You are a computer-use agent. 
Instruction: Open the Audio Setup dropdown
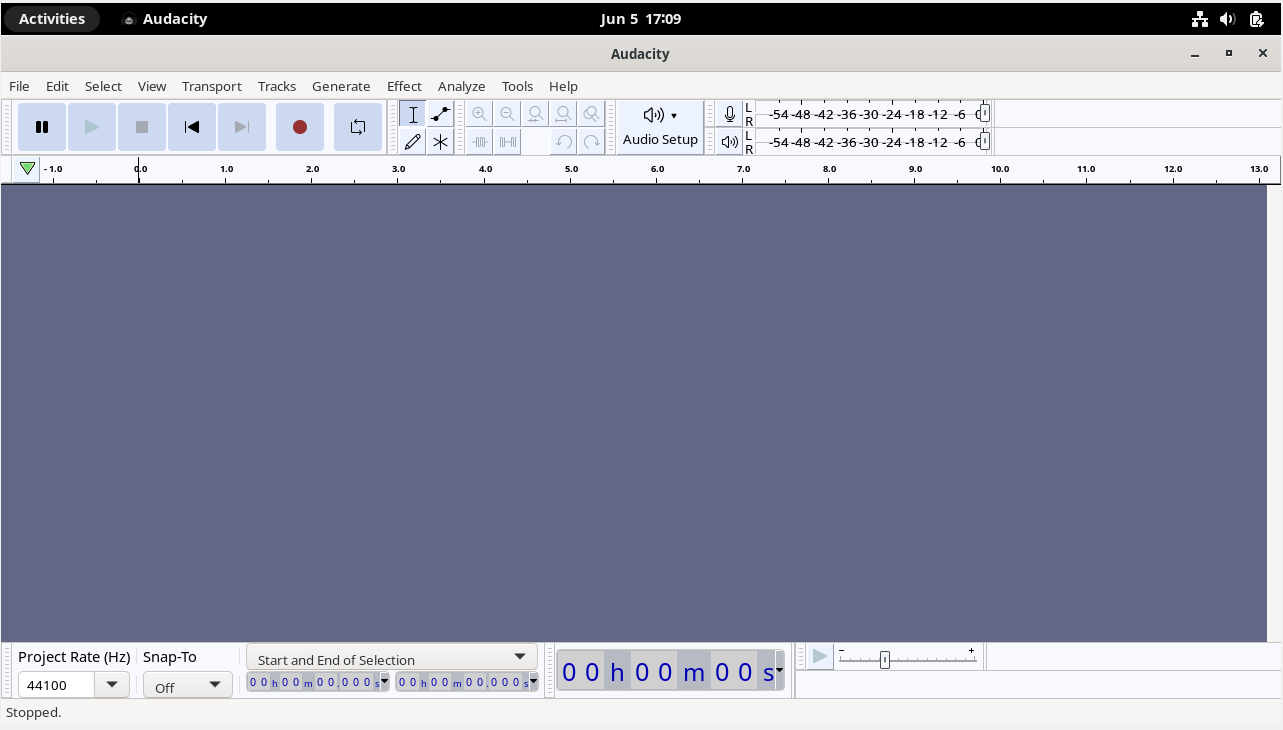660,127
